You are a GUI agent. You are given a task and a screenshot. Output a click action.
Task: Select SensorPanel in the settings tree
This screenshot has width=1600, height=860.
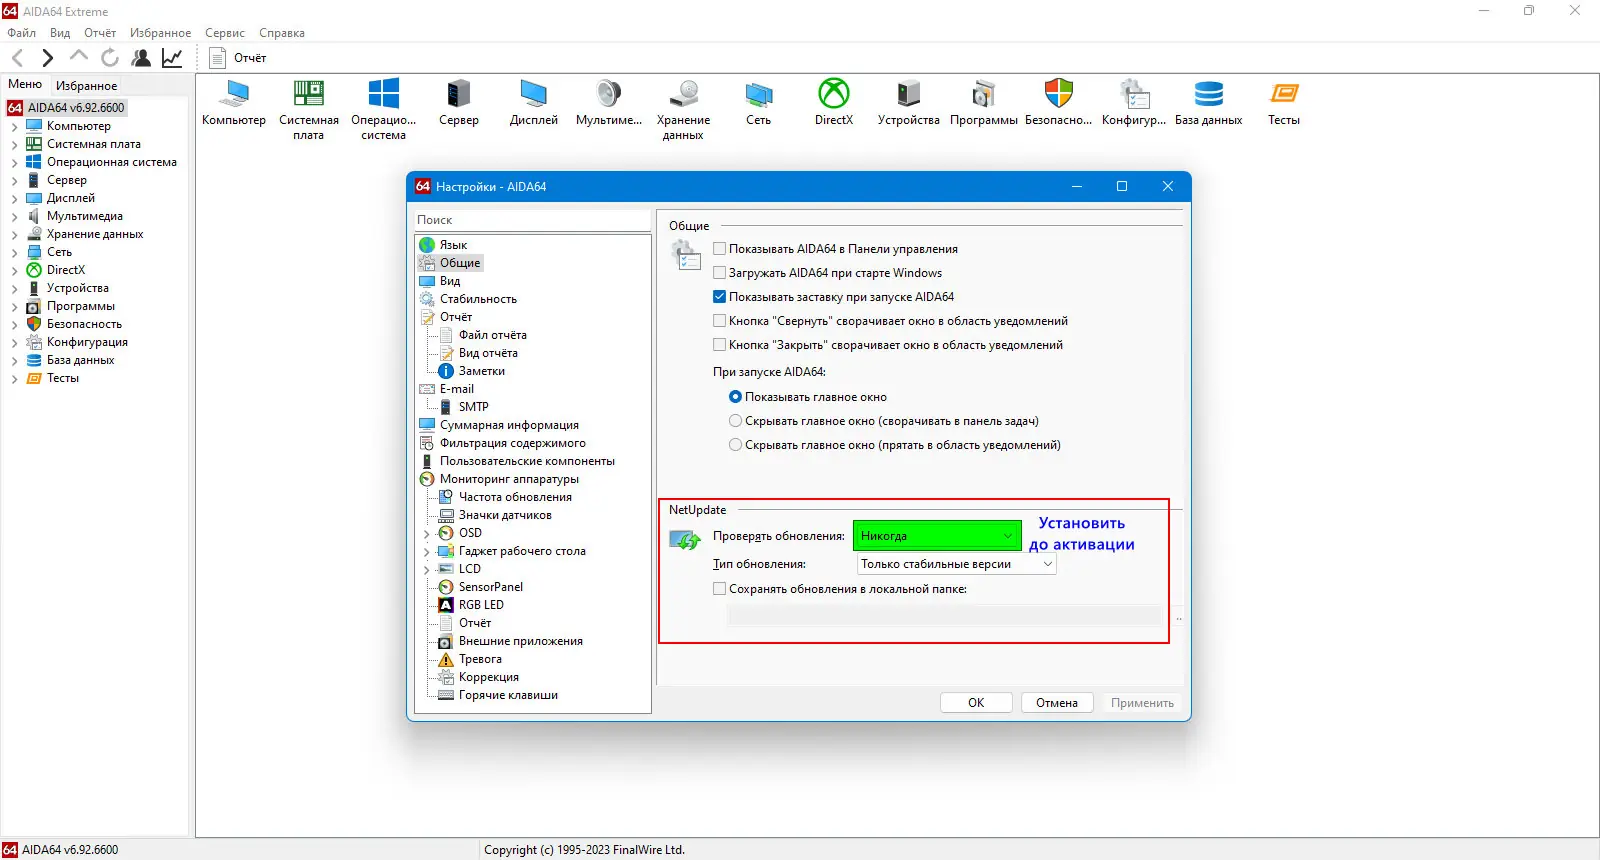[490, 587]
